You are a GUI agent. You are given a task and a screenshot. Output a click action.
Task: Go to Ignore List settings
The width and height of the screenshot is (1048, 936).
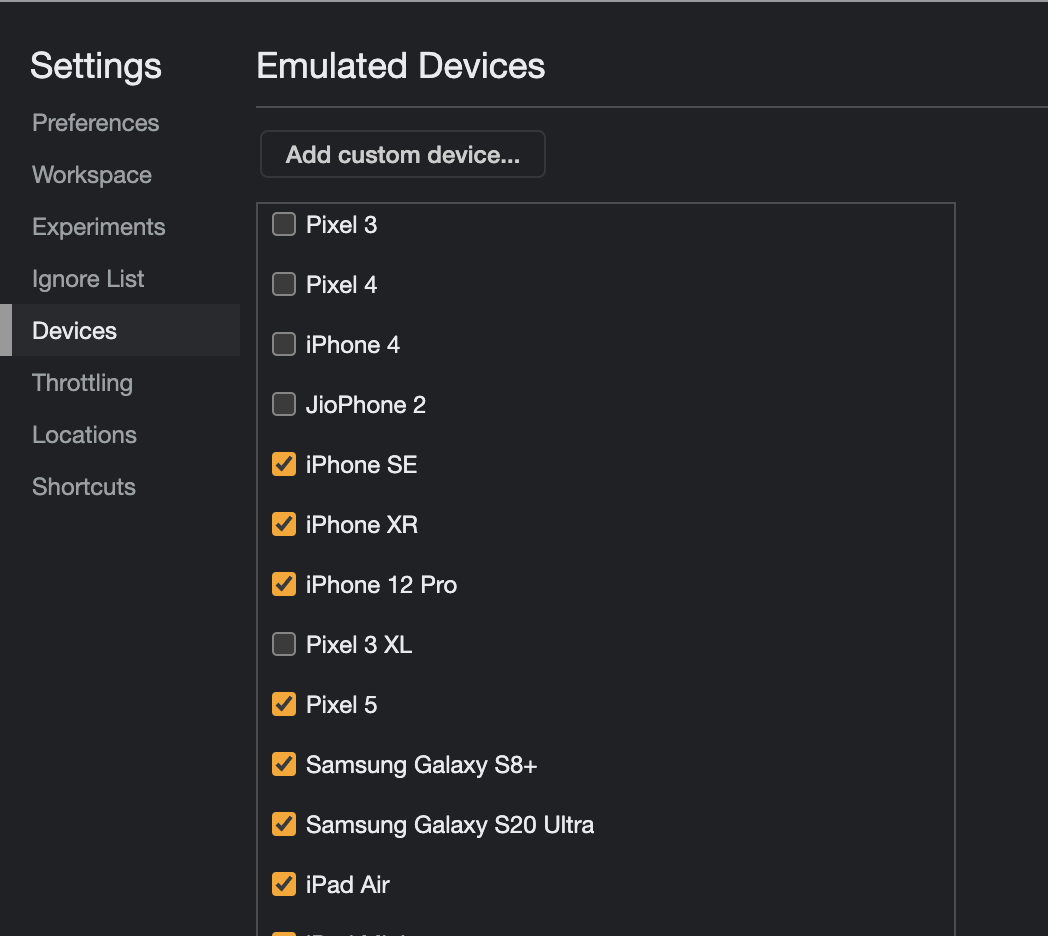(88, 279)
